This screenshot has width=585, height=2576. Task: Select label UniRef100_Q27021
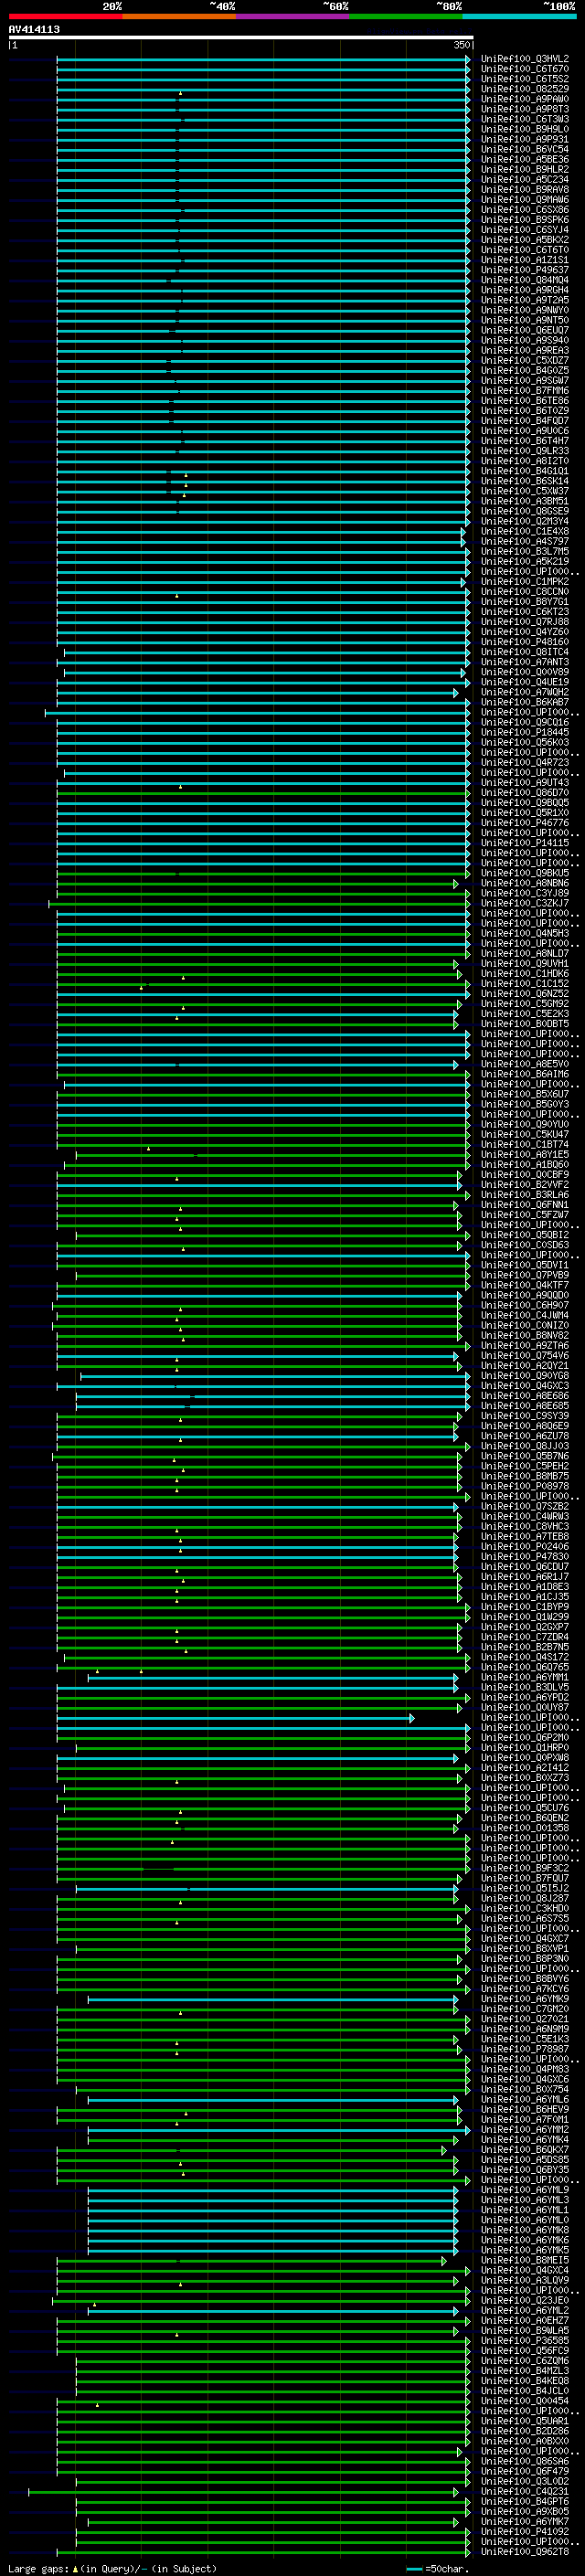click(x=525, y=2019)
